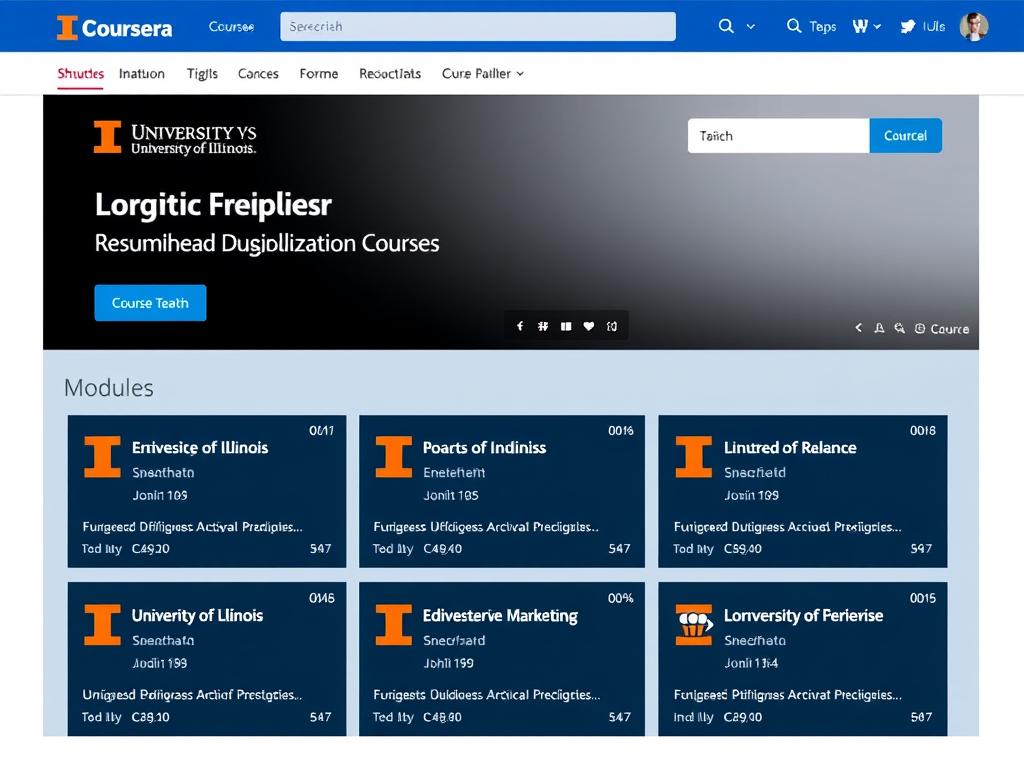Click the C49.40 price on Poarts of Indiniss card
Viewport: 1024px width, 768px height.
[x=443, y=549]
